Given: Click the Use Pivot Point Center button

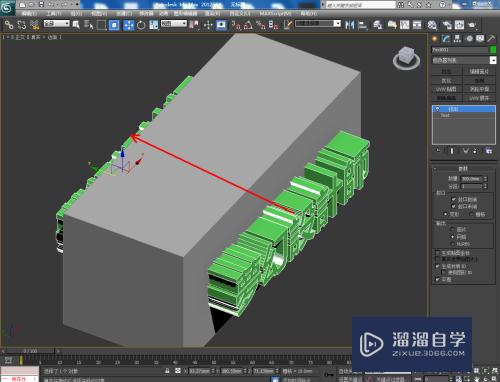Looking at the screenshot, I should [194, 25].
